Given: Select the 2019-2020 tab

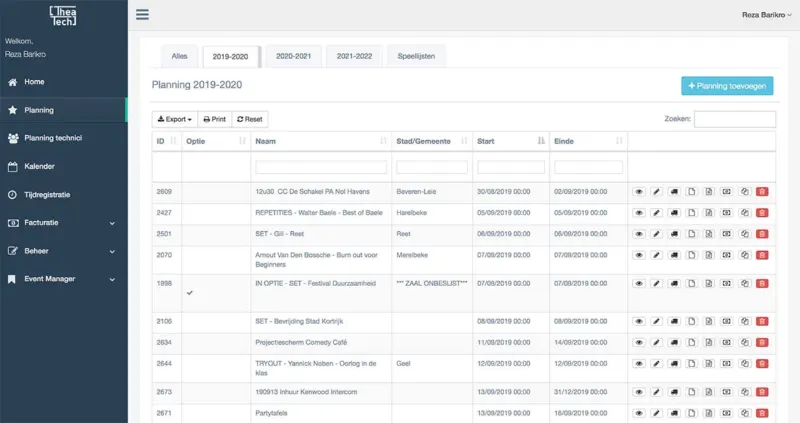Looking at the screenshot, I should click(231, 57).
